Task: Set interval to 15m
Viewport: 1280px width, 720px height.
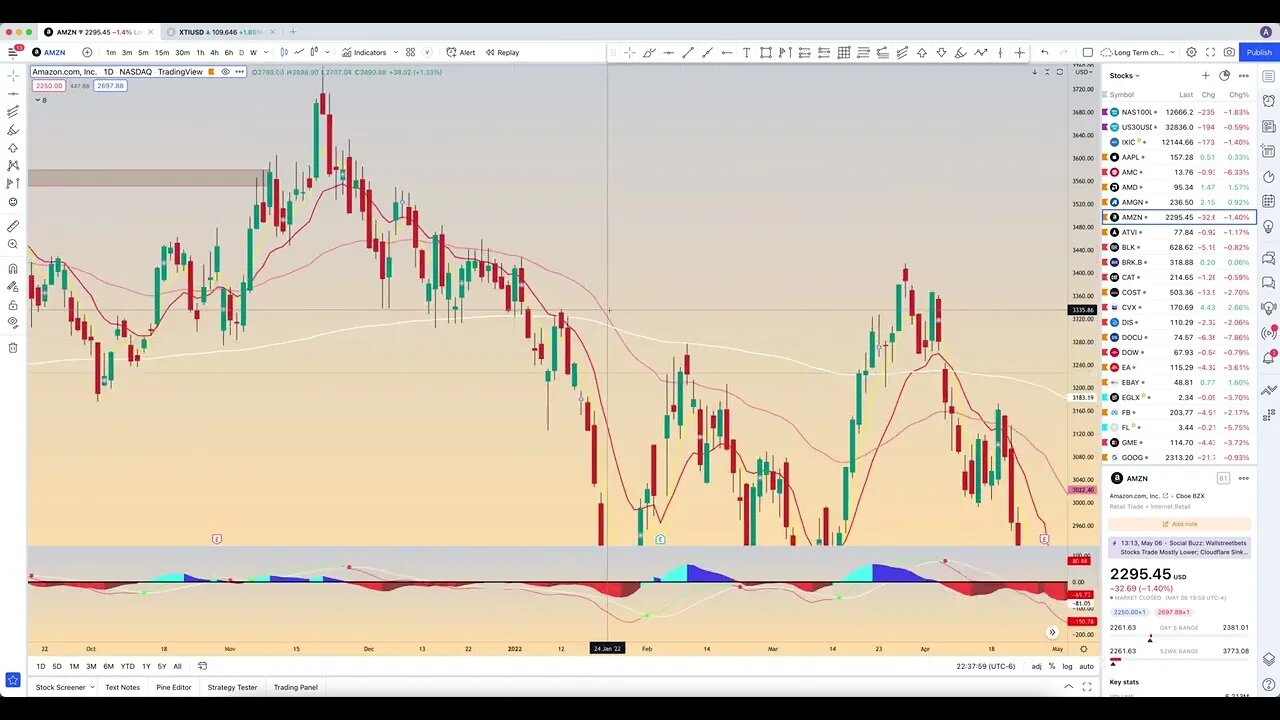Action: [x=161, y=52]
